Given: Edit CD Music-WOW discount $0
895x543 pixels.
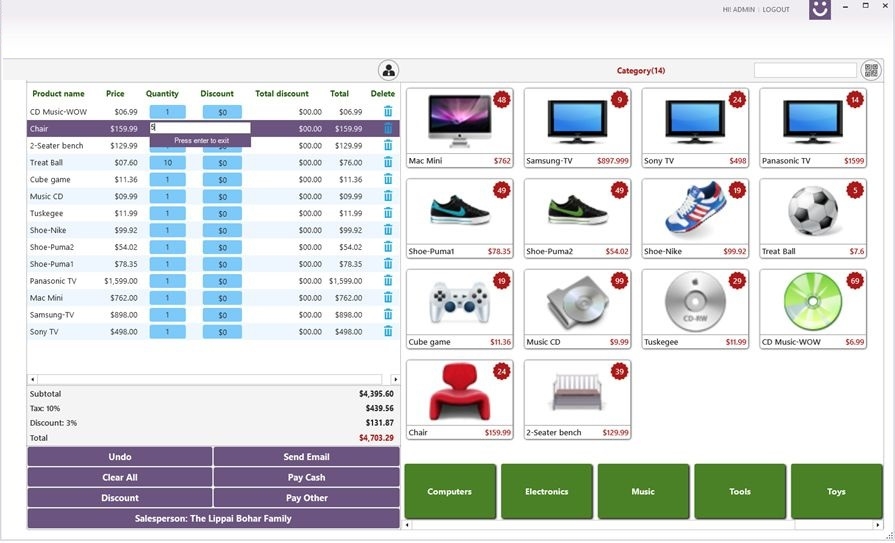Looking at the screenshot, I should click(x=222, y=112).
